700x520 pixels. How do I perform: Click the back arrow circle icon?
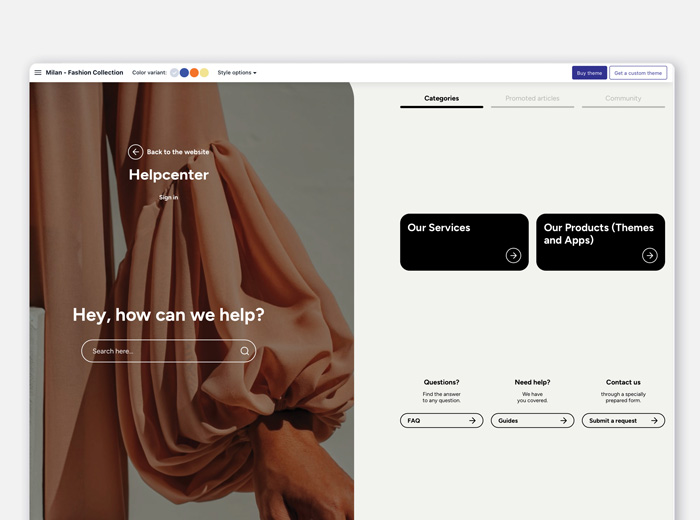(135, 152)
